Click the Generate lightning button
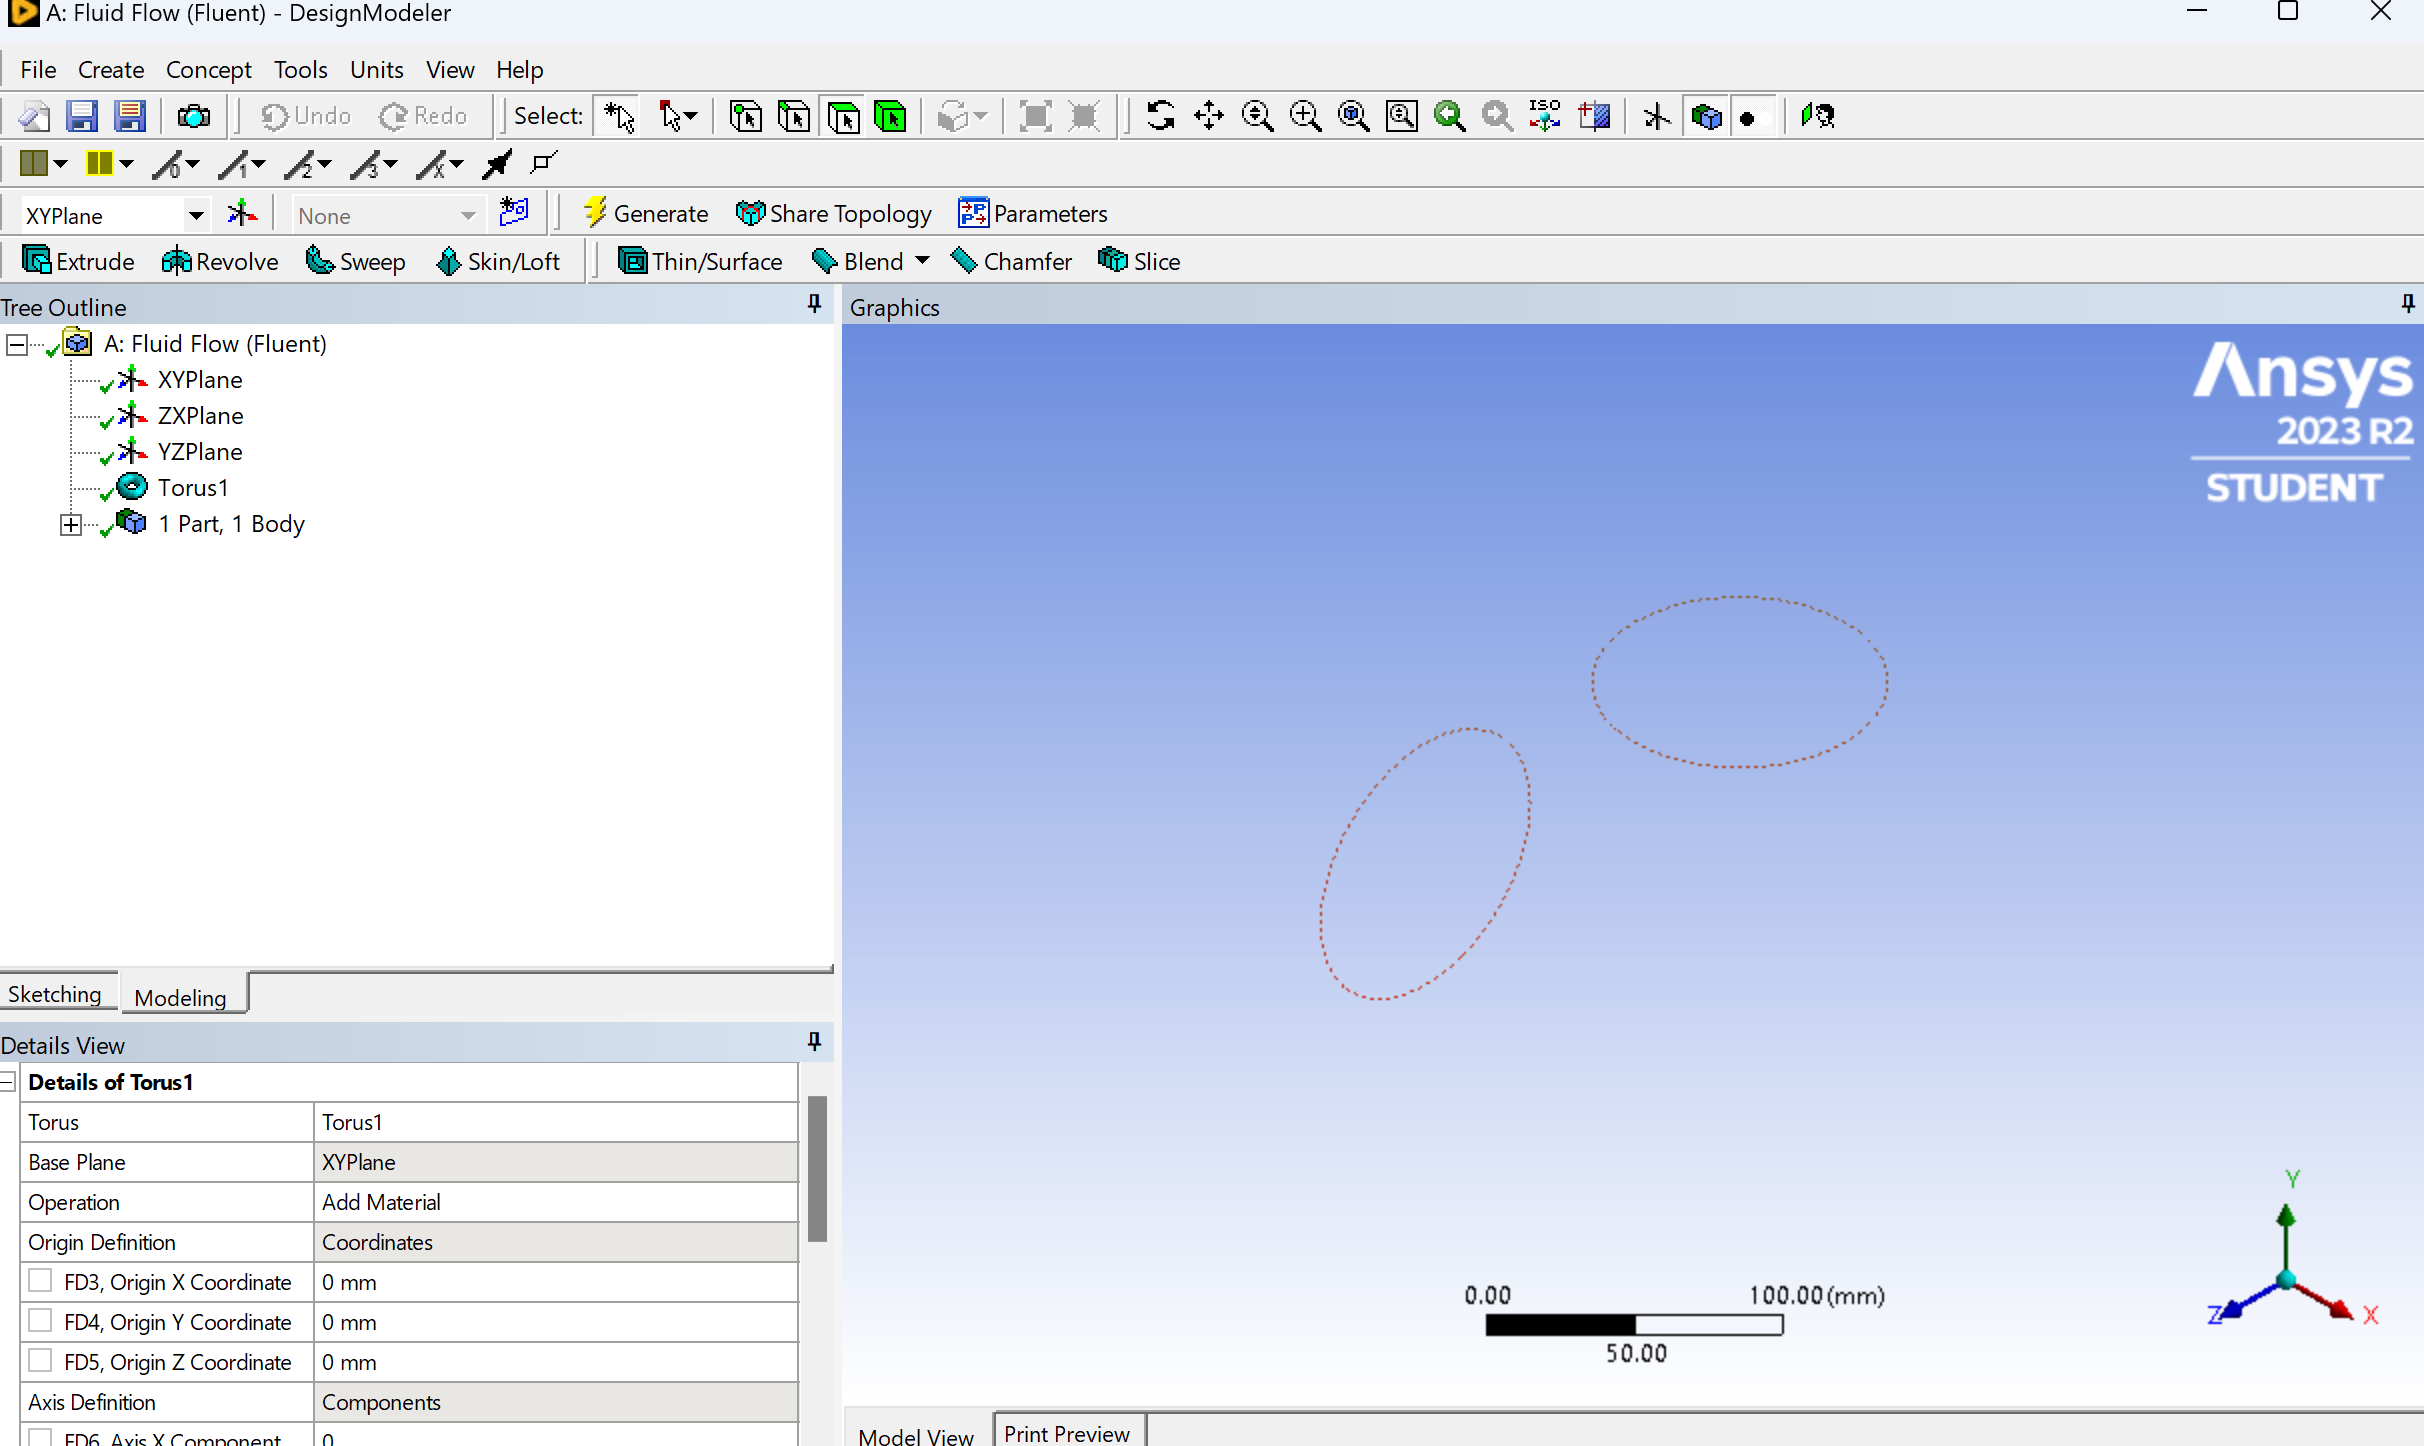Image resolution: width=2424 pixels, height=1446 pixels. click(646, 213)
